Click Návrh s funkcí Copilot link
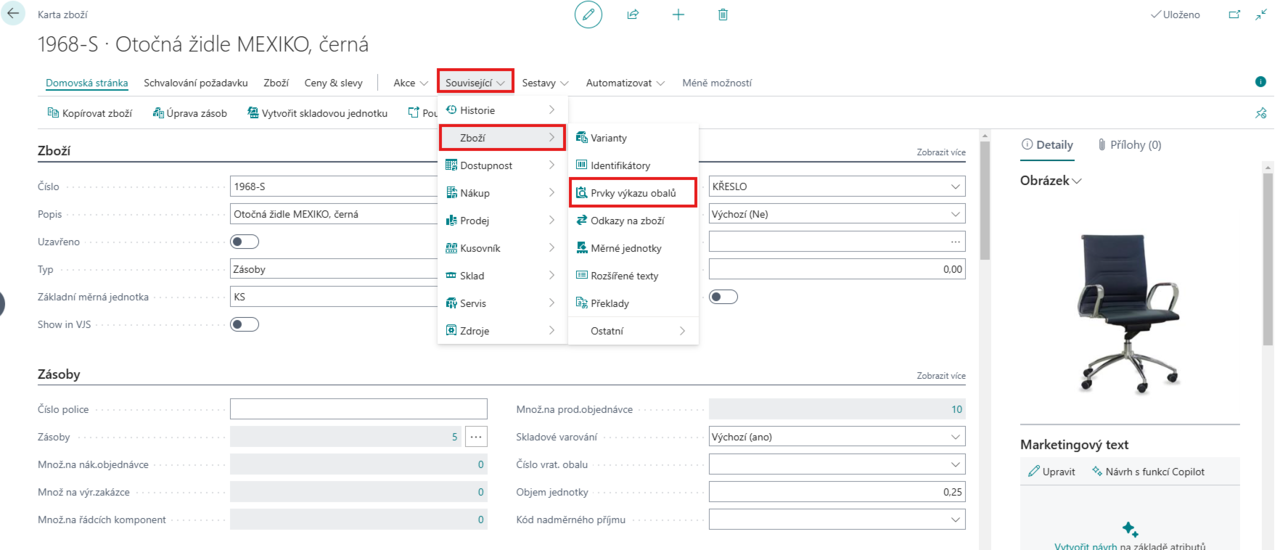The height and width of the screenshot is (550, 1280). click(x=1148, y=471)
